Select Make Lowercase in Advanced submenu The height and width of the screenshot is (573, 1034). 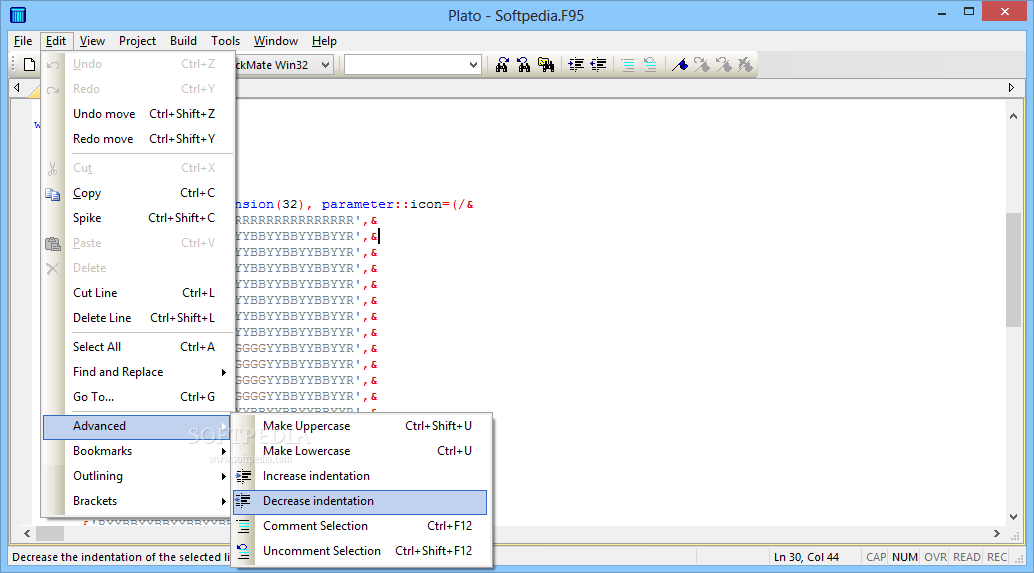pyautogui.click(x=360, y=451)
